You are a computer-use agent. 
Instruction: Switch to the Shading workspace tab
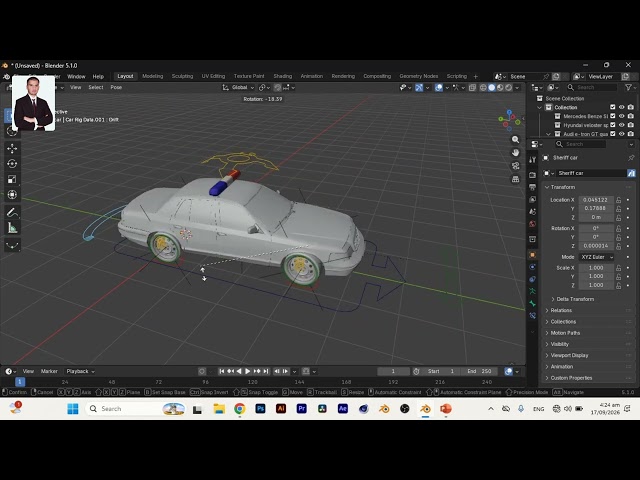(x=282, y=76)
